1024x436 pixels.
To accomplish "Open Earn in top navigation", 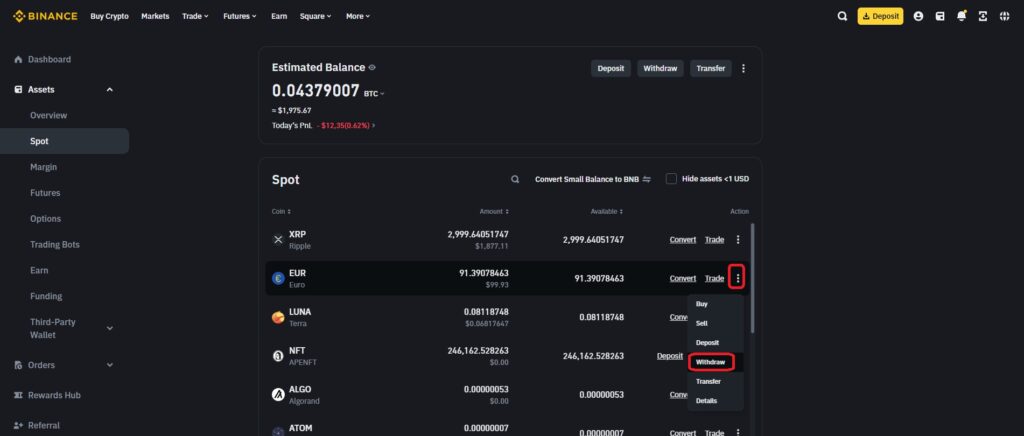I will [x=279, y=16].
